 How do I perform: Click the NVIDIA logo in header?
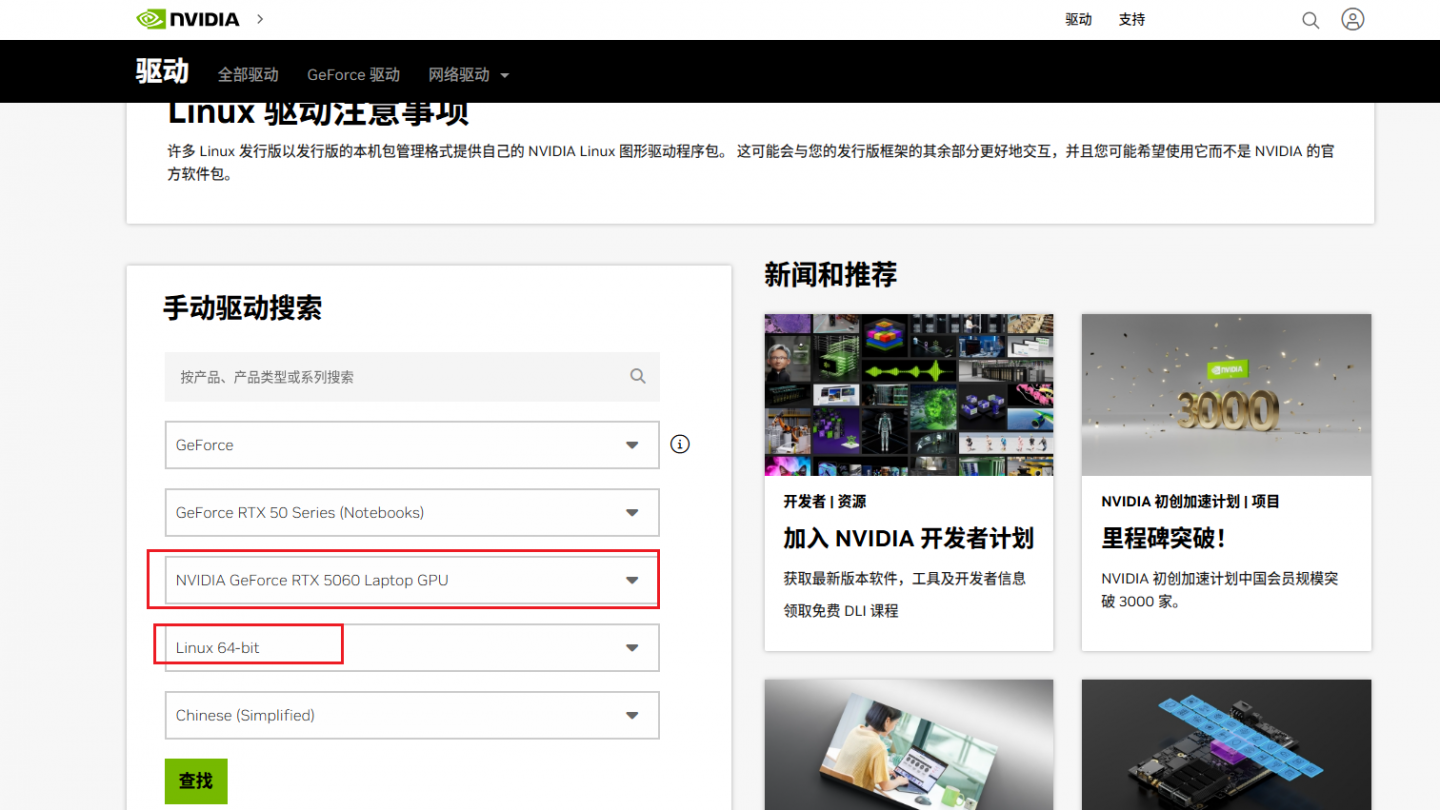coord(188,19)
